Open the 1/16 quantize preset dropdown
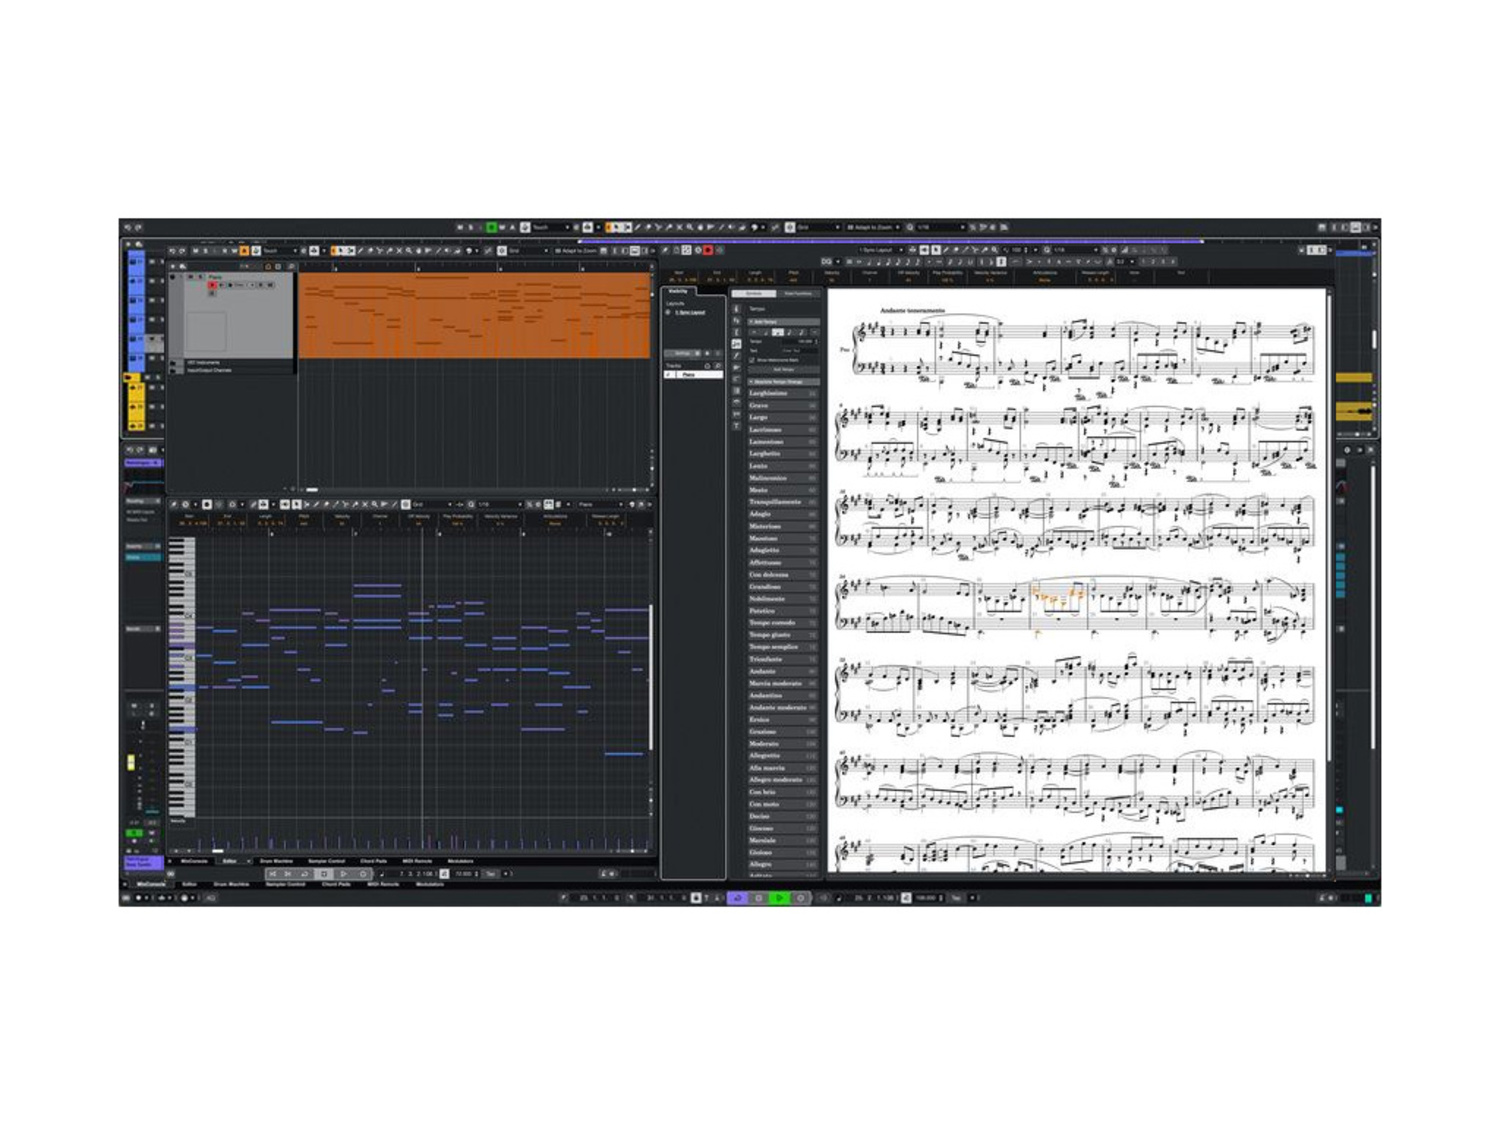The height and width of the screenshot is (1125, 1500). coord(1075,250)
